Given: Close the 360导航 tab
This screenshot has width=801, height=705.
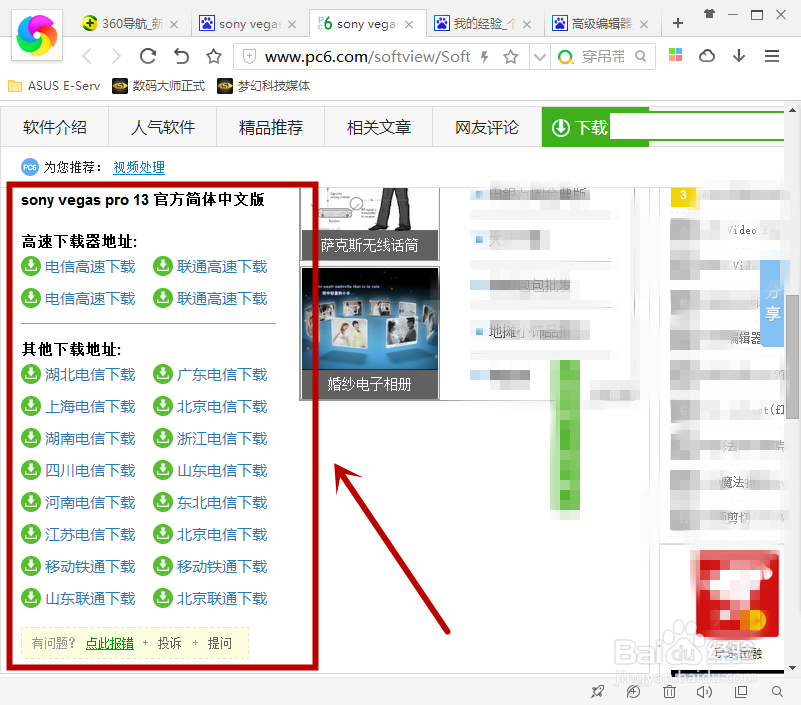Looking at the screenshot, I should [174, 25].
